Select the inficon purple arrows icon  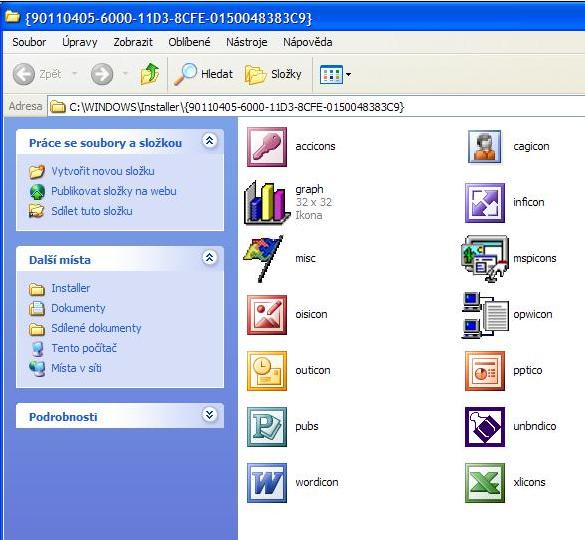(x=484, y=203)
